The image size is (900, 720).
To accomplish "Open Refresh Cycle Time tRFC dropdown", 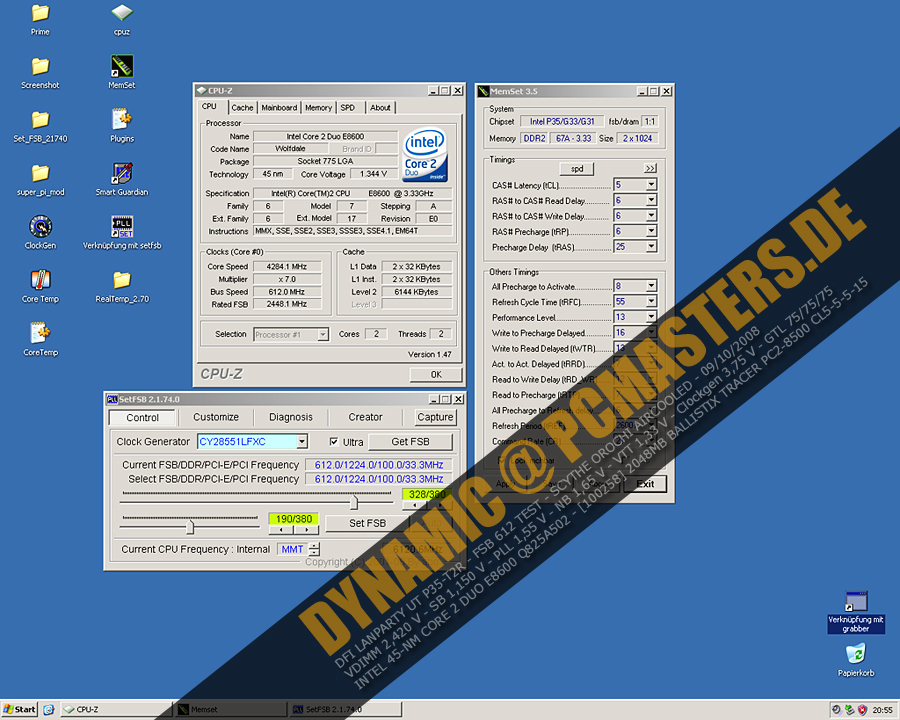I will point(651,301).
